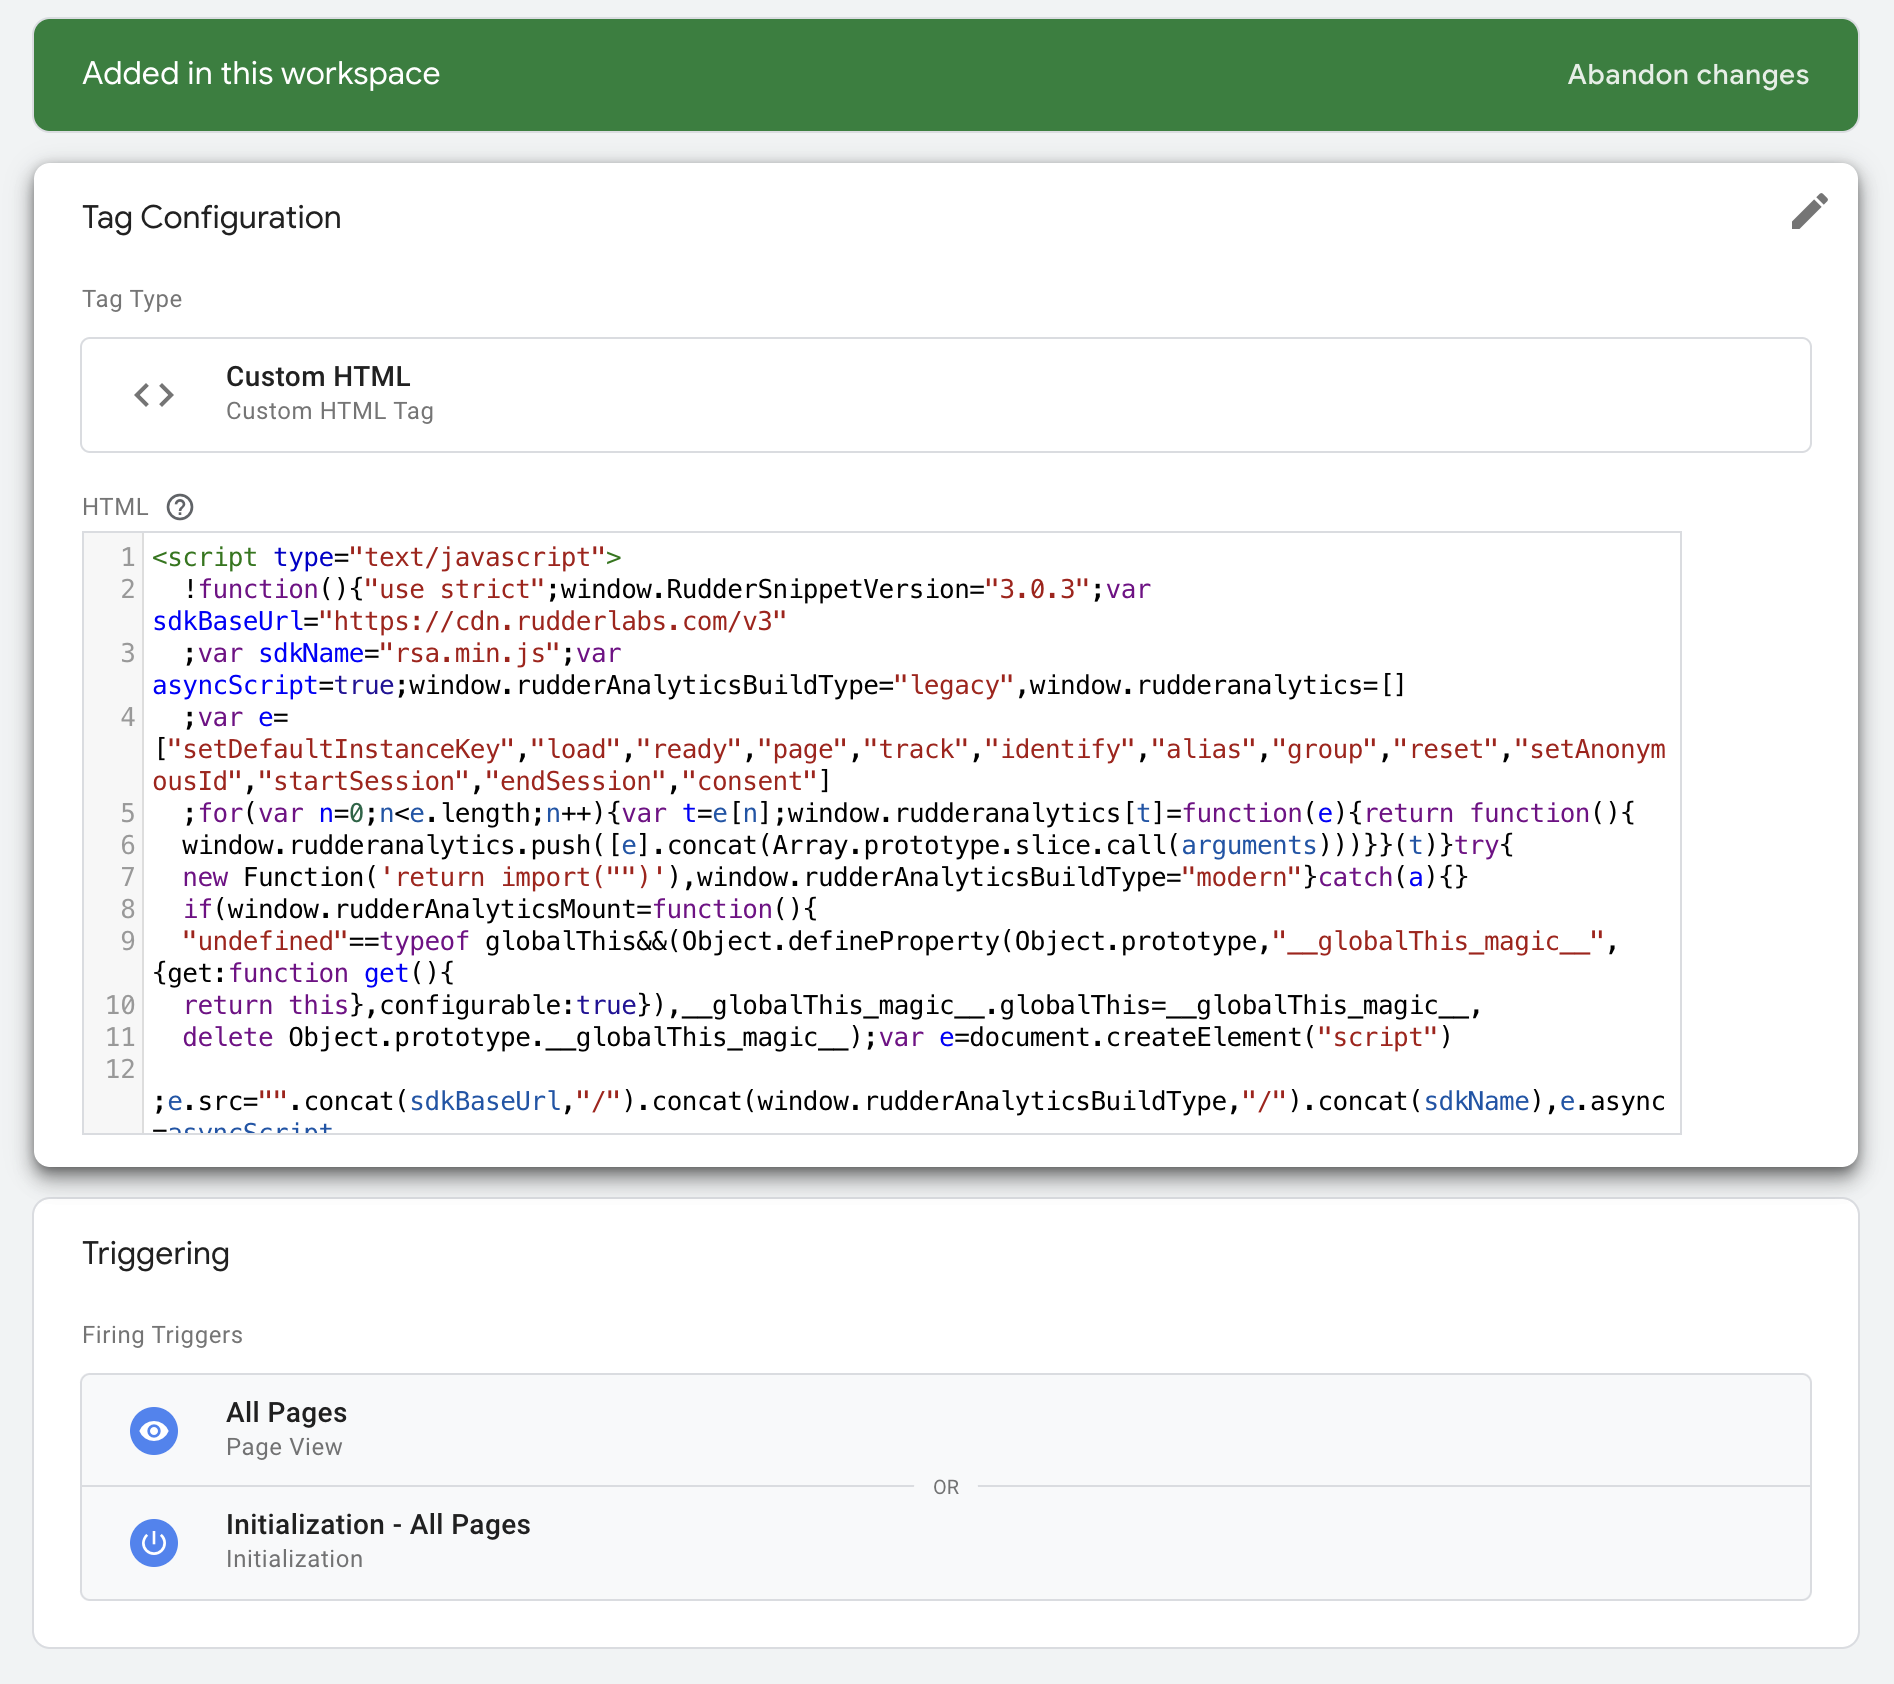Click the Initialization power trigger icon
1894x1684 pixels.
pyautogui.click(x=154, y=1543)
